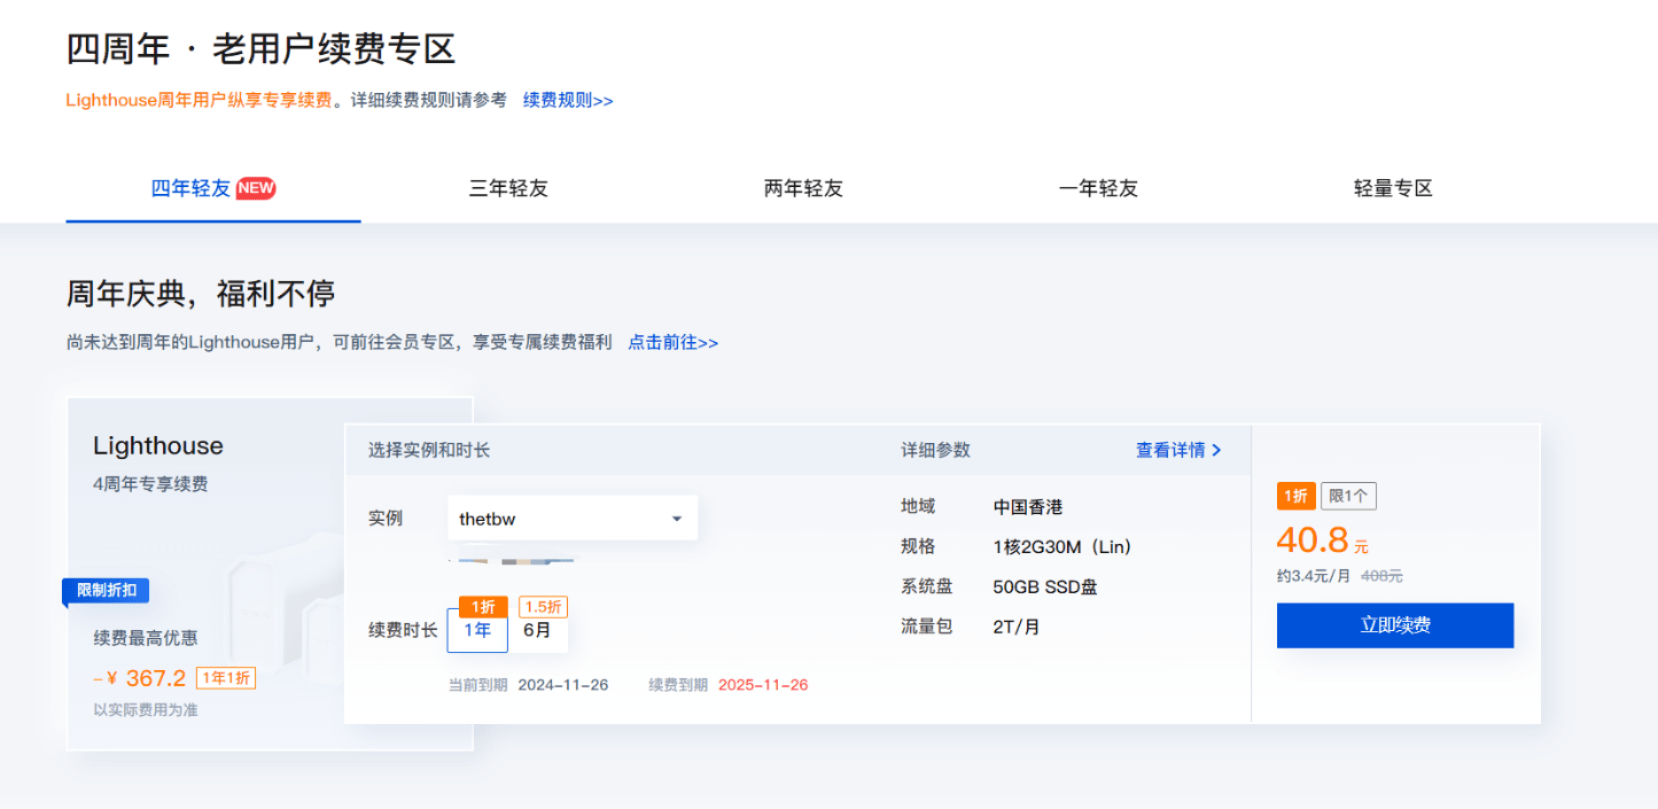Click the 以实际费用为准 note
The height and width of the screenshot is (809, 1658).
click(x=146, y=710)
